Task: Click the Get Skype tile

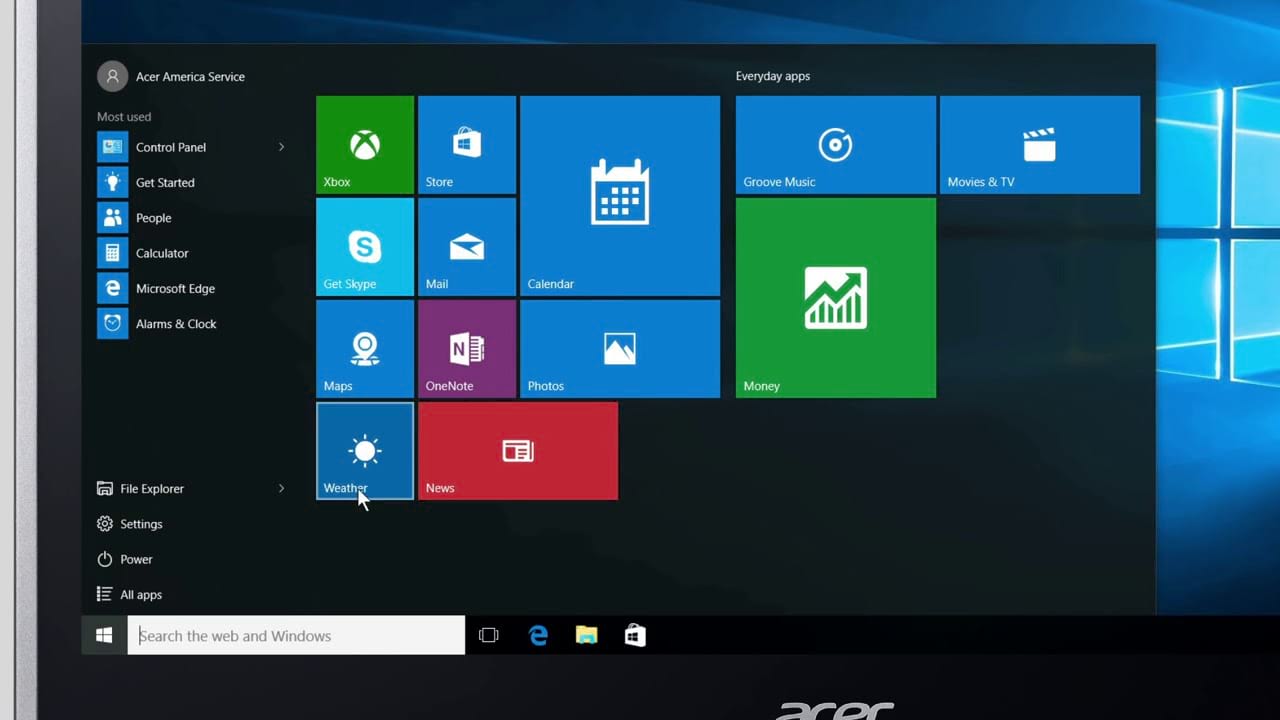Action: (x=365, y=247)
